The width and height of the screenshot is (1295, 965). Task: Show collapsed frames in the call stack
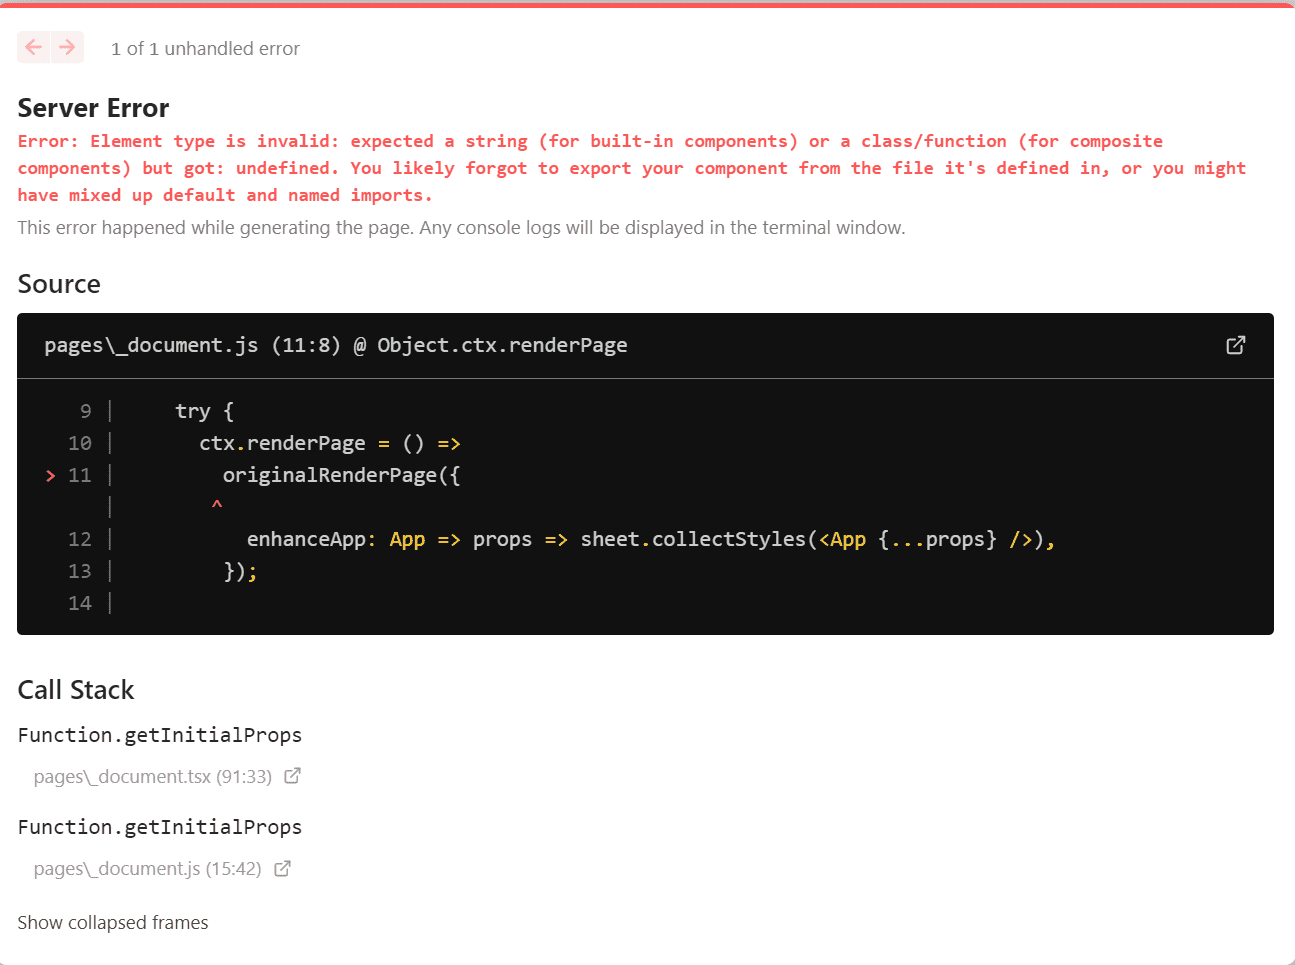point(113,922)
